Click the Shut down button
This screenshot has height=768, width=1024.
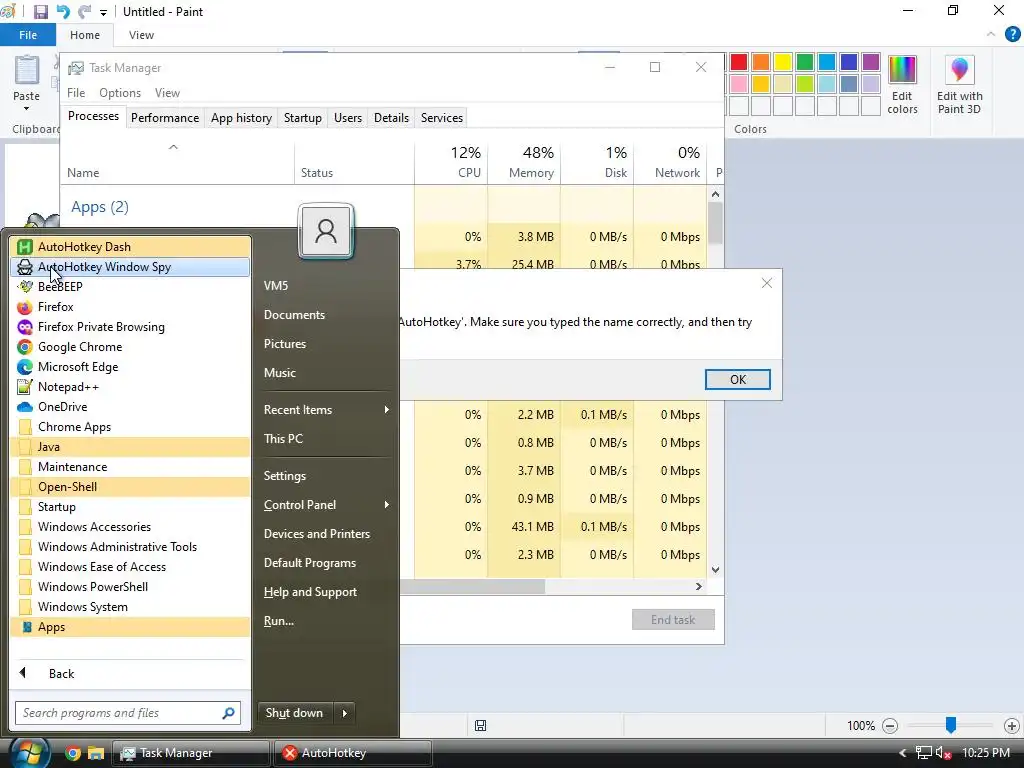click(x=295, y=713)
